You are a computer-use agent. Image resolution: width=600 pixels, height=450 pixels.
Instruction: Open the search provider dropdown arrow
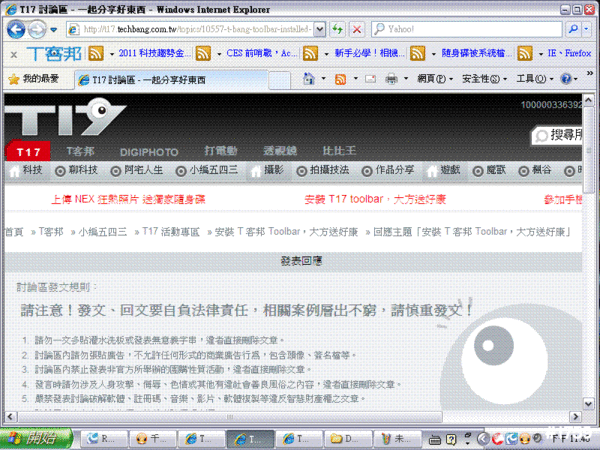(586, 29)
